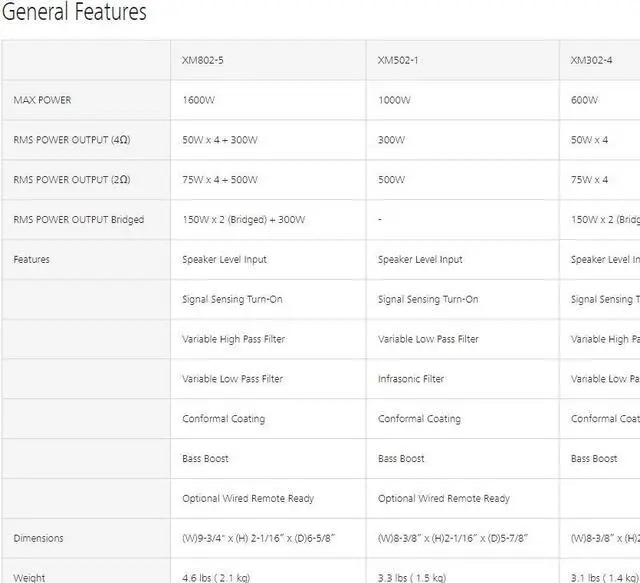Viewport: 640px width, 583px height.
Task: Select the RMS POWER OUTPUT (2Ω) label
Action: pos(71,180)
